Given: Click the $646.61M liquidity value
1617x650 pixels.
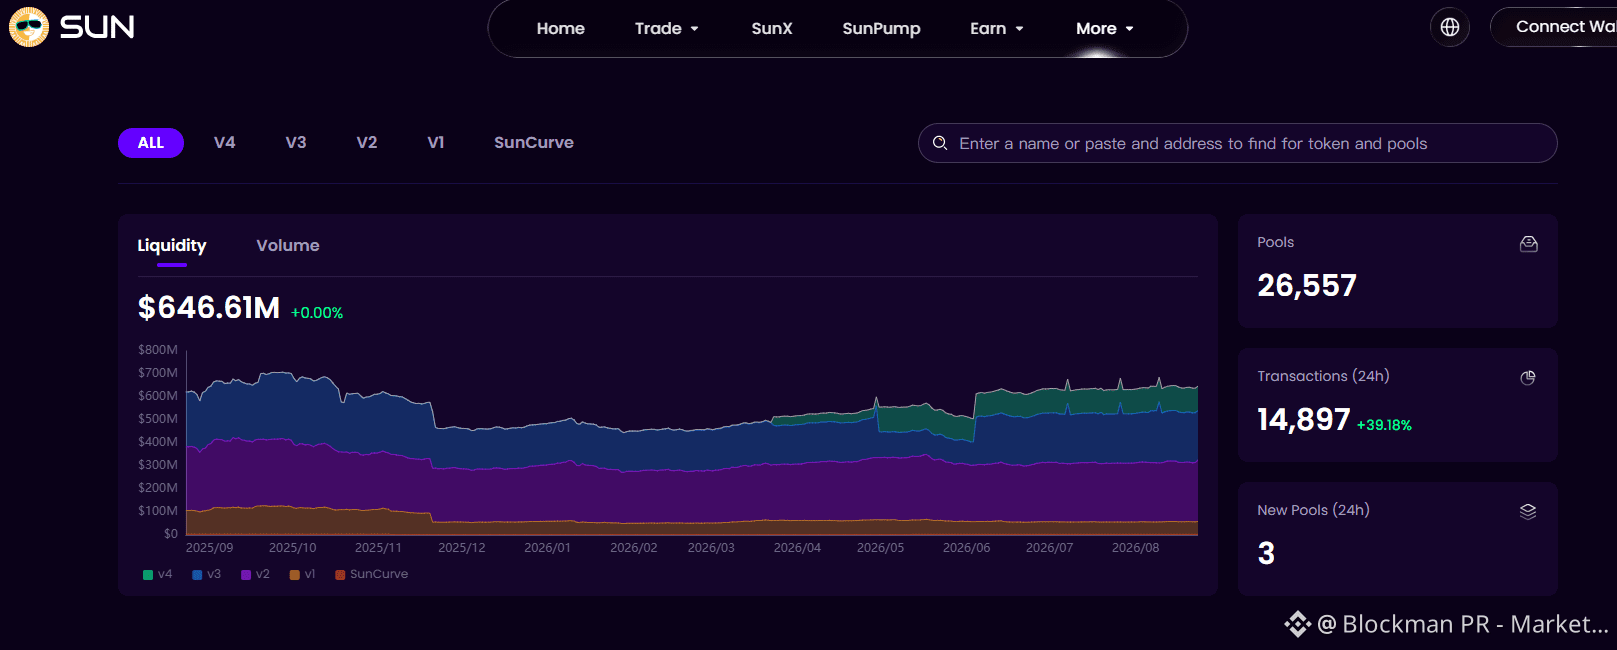Looking at the screenshot, I should tap(209, 307).
